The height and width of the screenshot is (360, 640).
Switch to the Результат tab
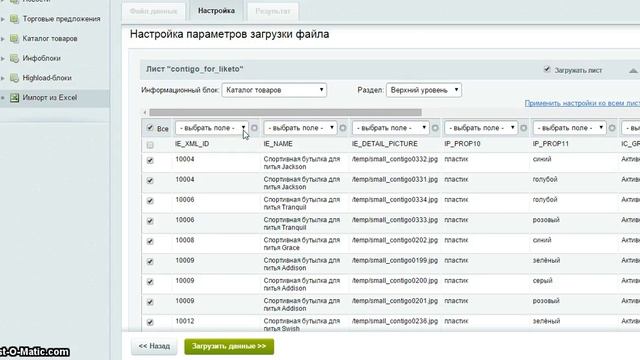[273, 11]
